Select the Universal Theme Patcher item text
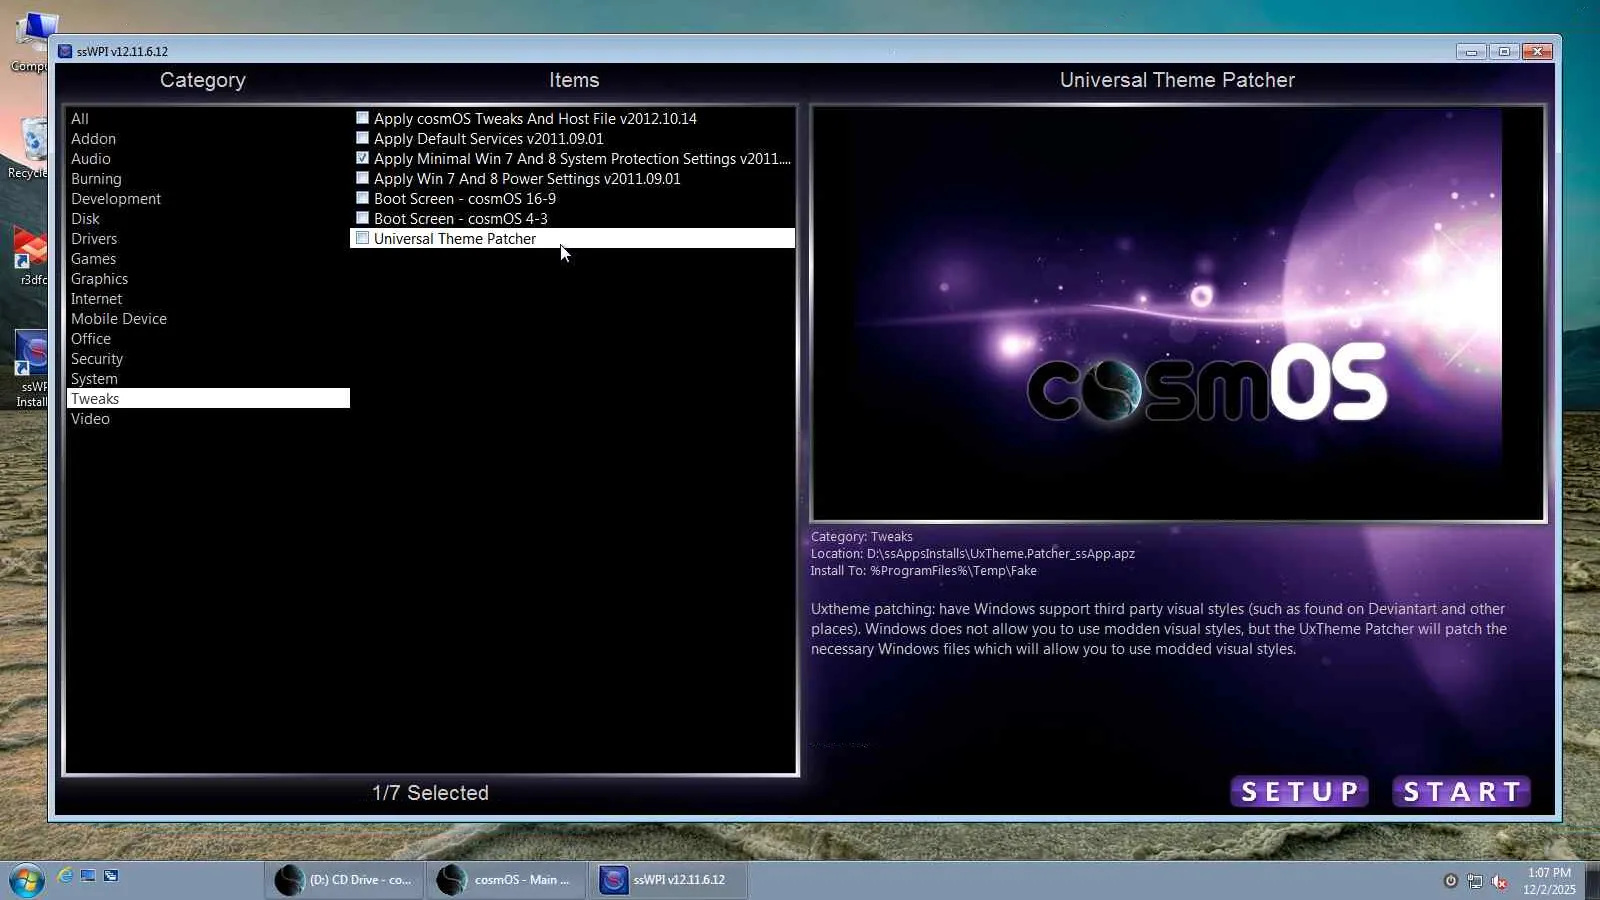Image resolution: width=1600 pixels, height=900 pixels. click(455, 239)
